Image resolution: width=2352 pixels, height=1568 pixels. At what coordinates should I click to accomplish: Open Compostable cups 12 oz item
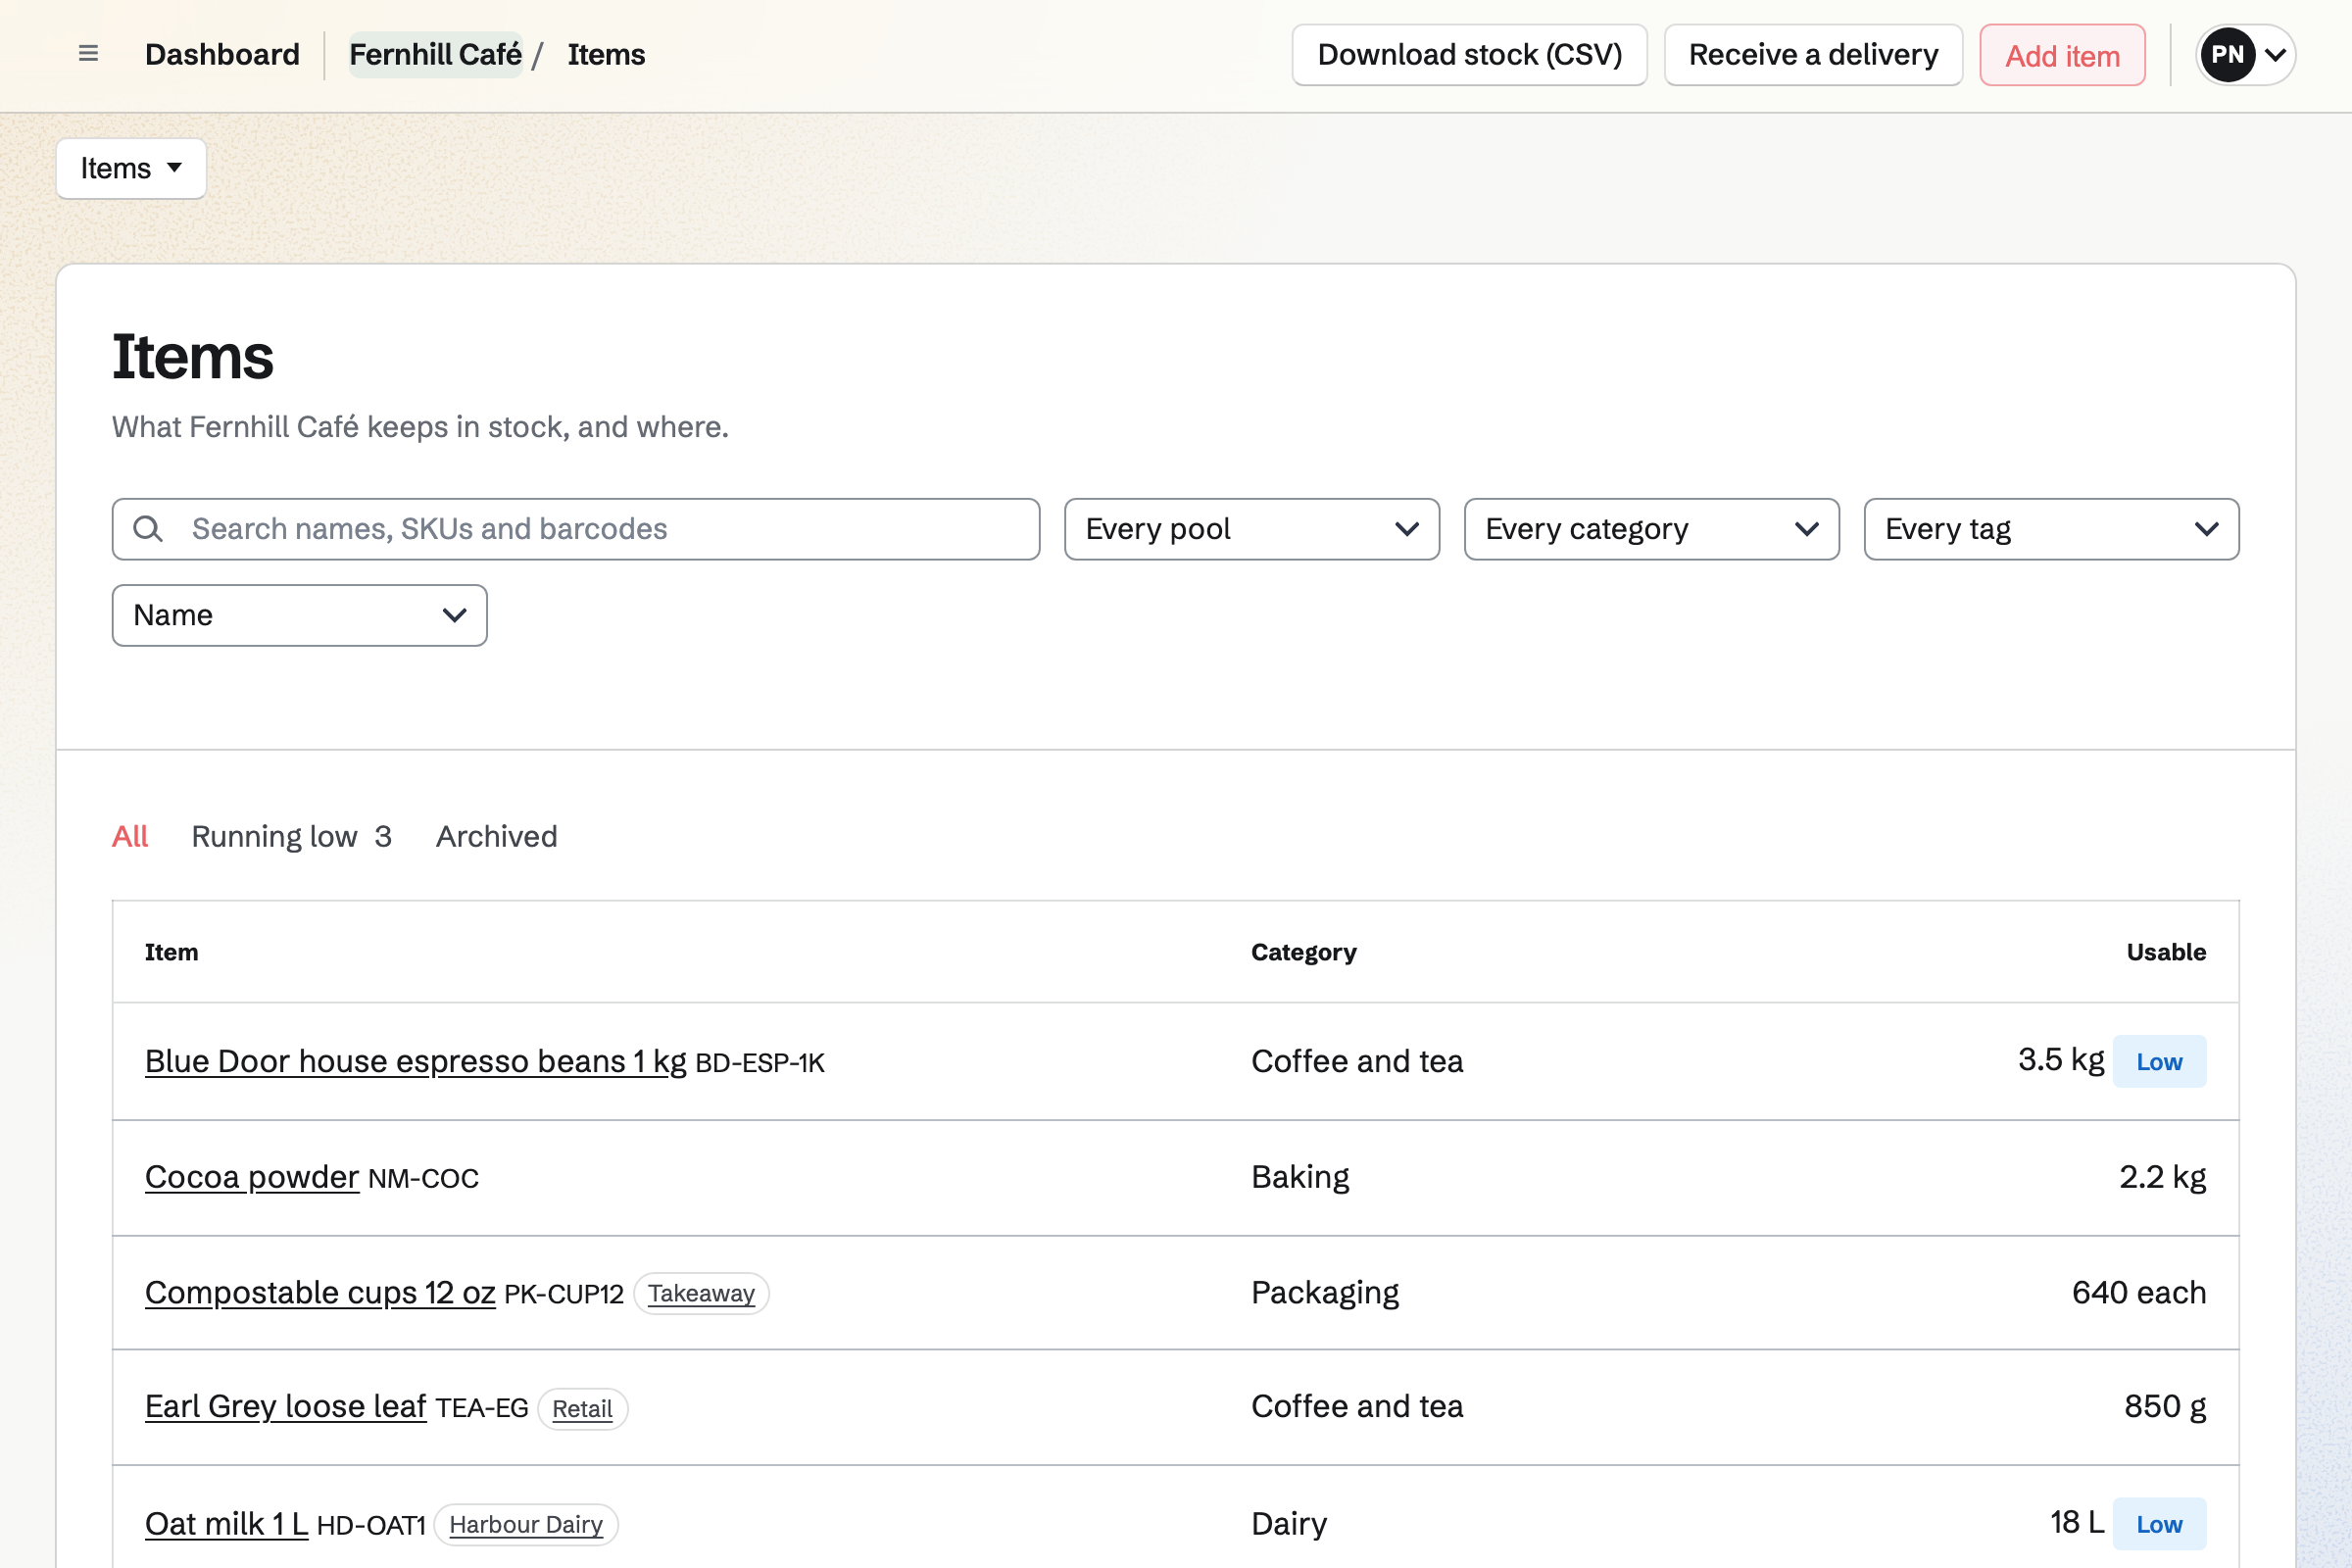coord(320,1293)
